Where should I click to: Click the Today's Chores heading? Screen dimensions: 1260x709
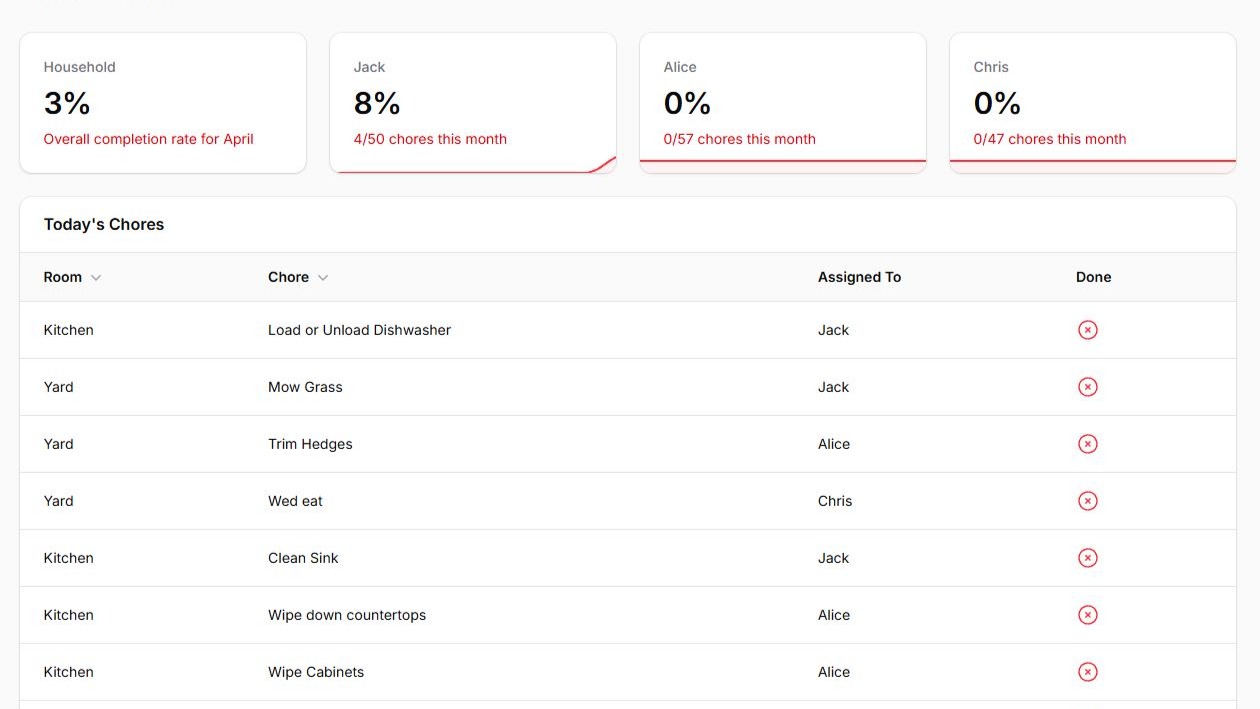[104, 224]
